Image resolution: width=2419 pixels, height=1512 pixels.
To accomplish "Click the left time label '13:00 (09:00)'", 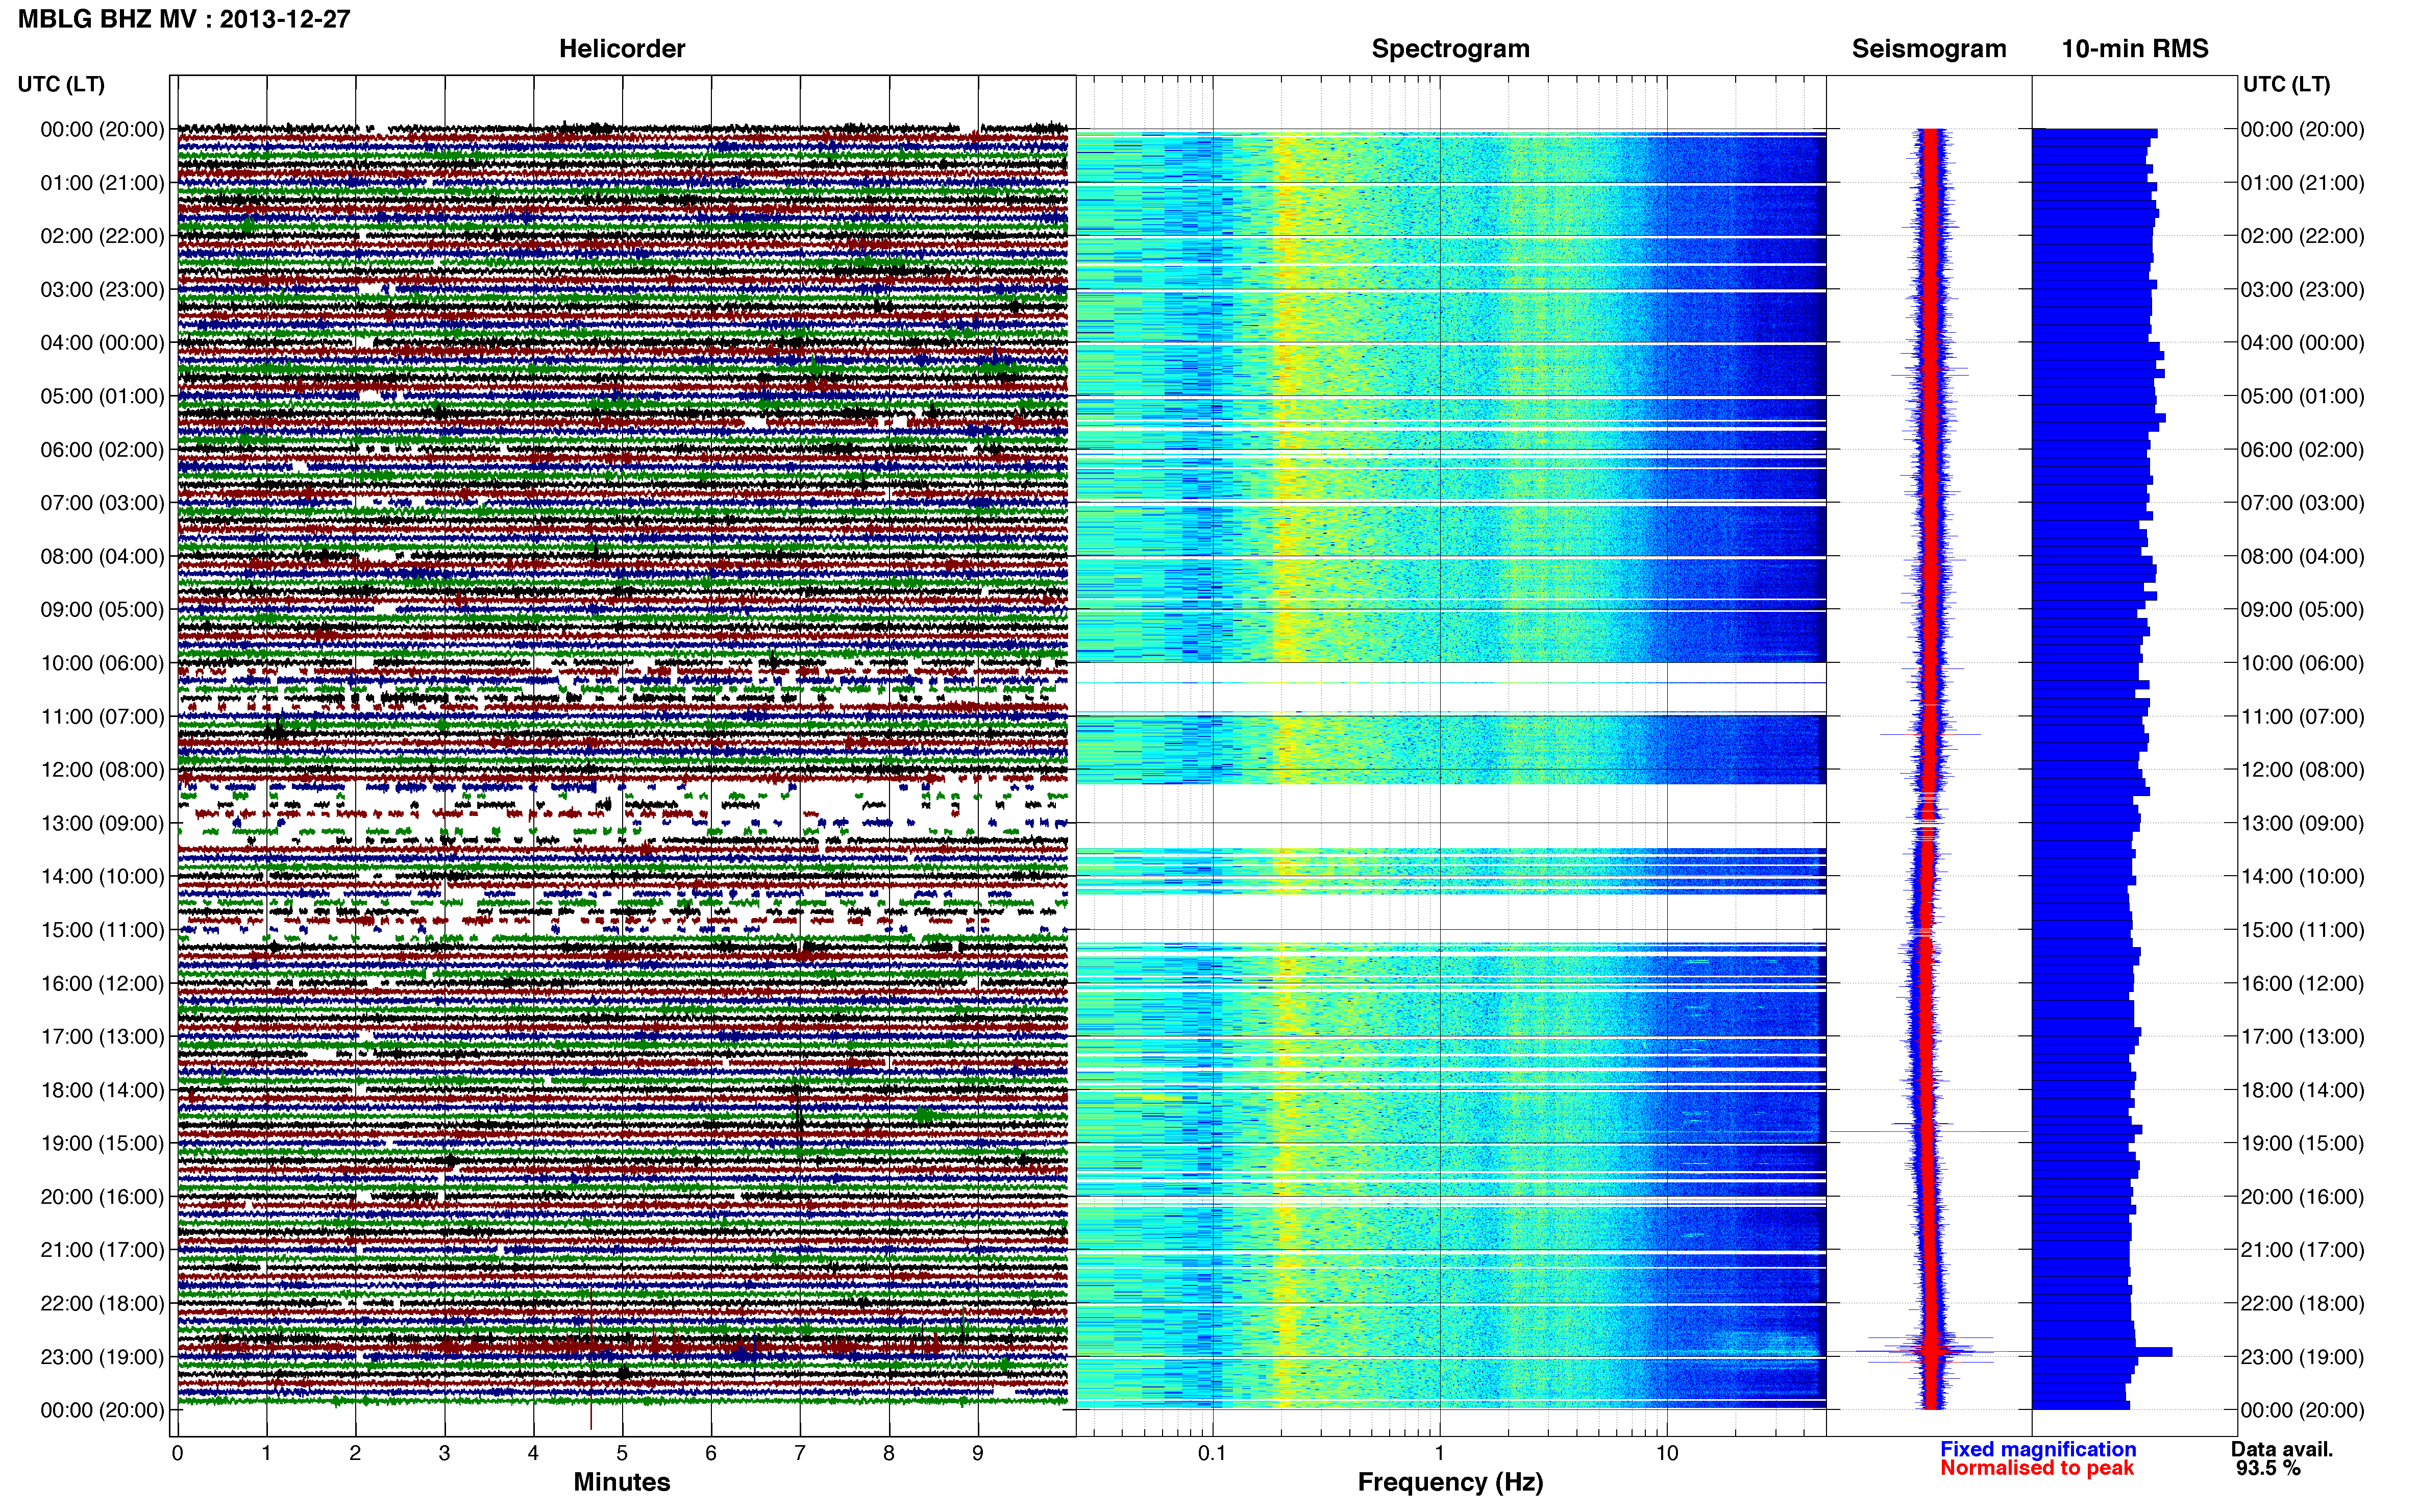I will coord(102,823).
